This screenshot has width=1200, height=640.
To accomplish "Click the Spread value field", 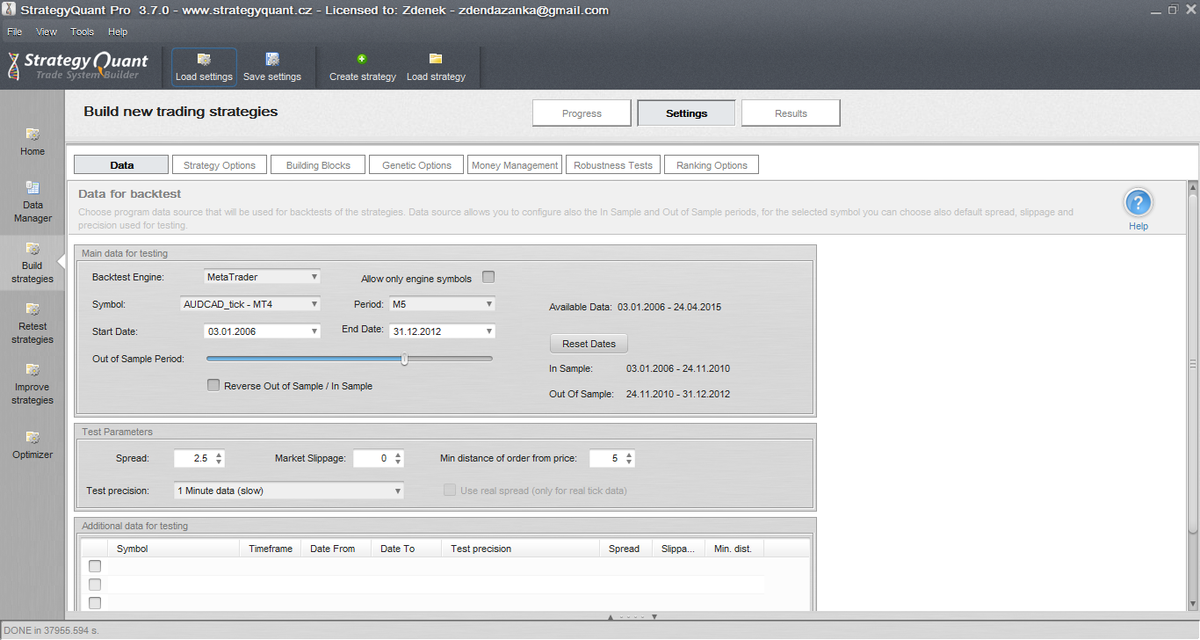I will 193,458.
